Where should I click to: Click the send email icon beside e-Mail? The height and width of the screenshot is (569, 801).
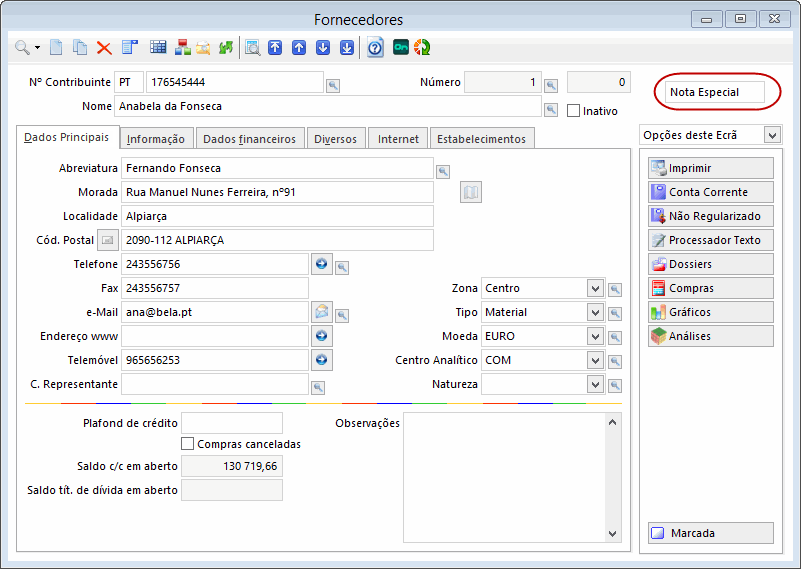(321, 312)
